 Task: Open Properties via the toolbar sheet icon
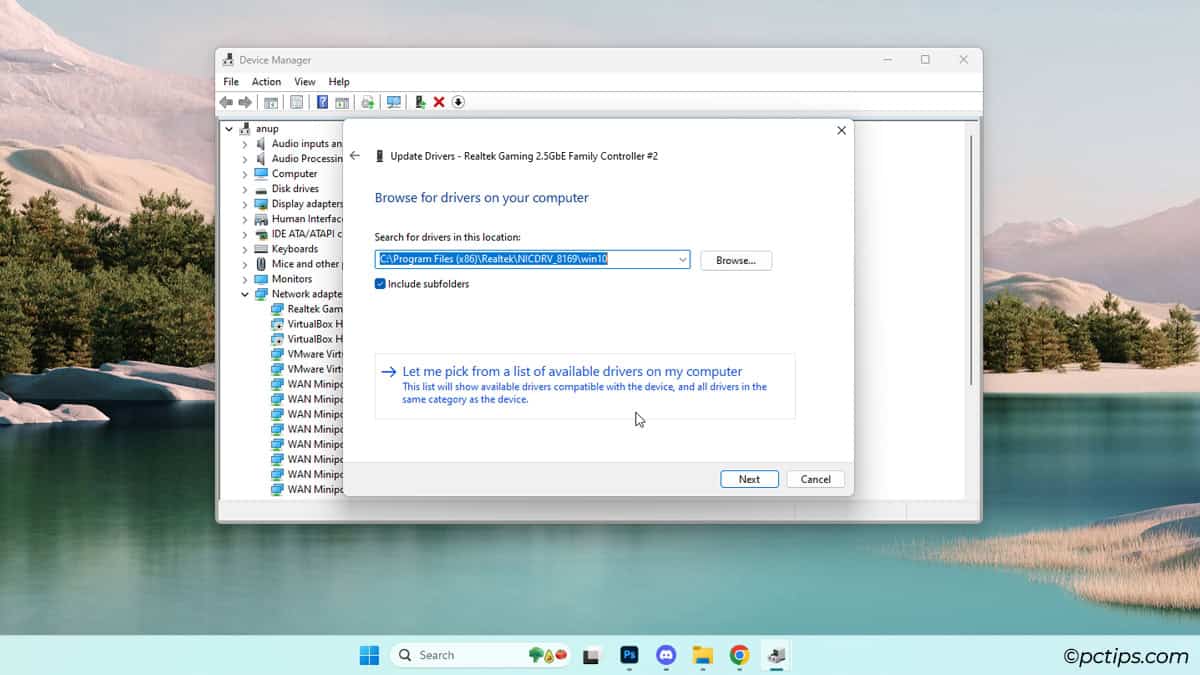(297, 102)
